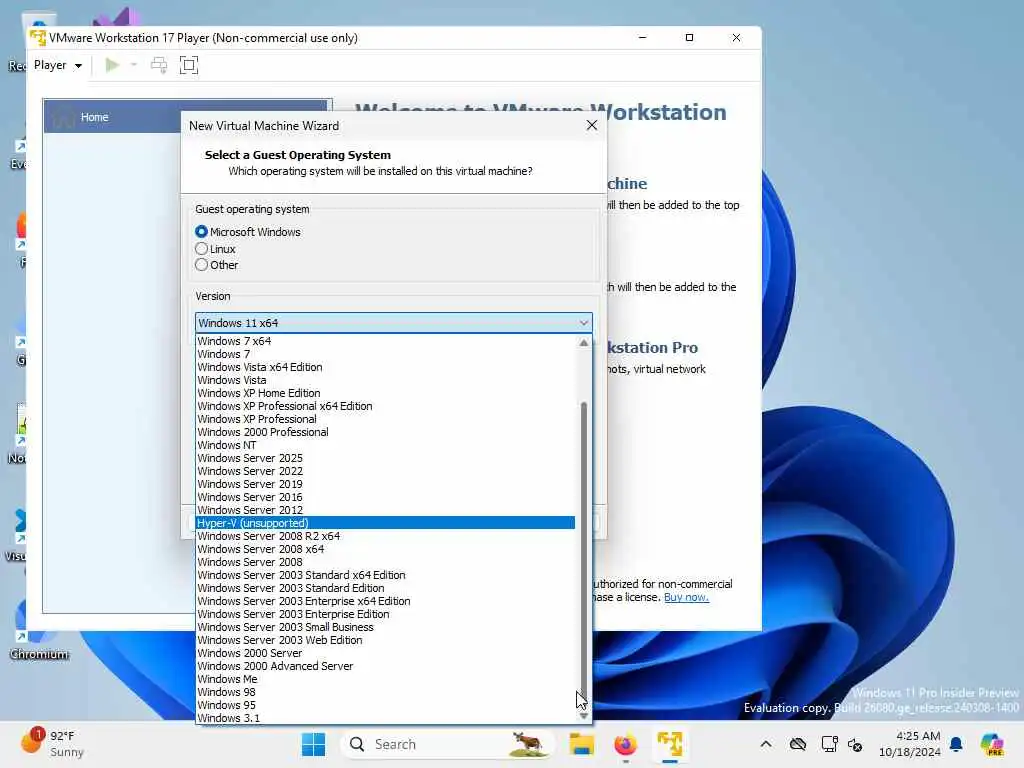This screenshot has width=1024, height=768.
Task: Click the muted sound tray icon
Action: point(855,744)
